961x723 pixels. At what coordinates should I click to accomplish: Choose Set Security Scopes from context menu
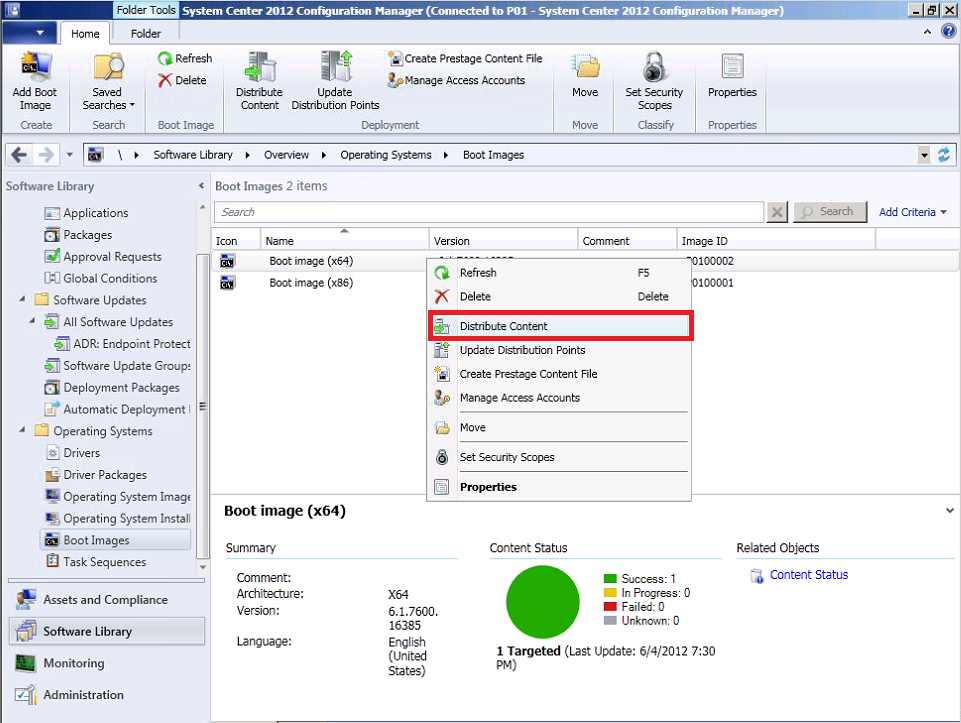(559, 457)
